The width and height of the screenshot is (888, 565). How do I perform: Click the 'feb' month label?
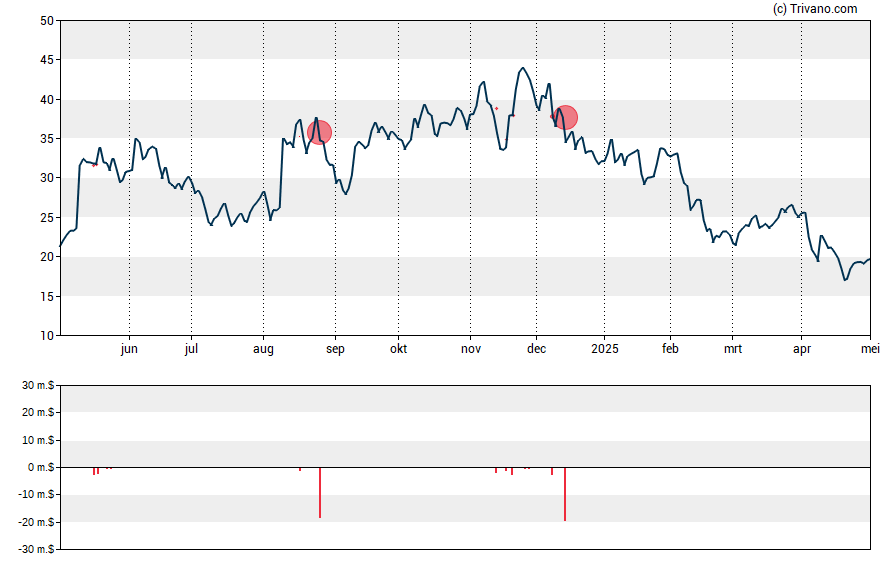[x=671, y=349]
